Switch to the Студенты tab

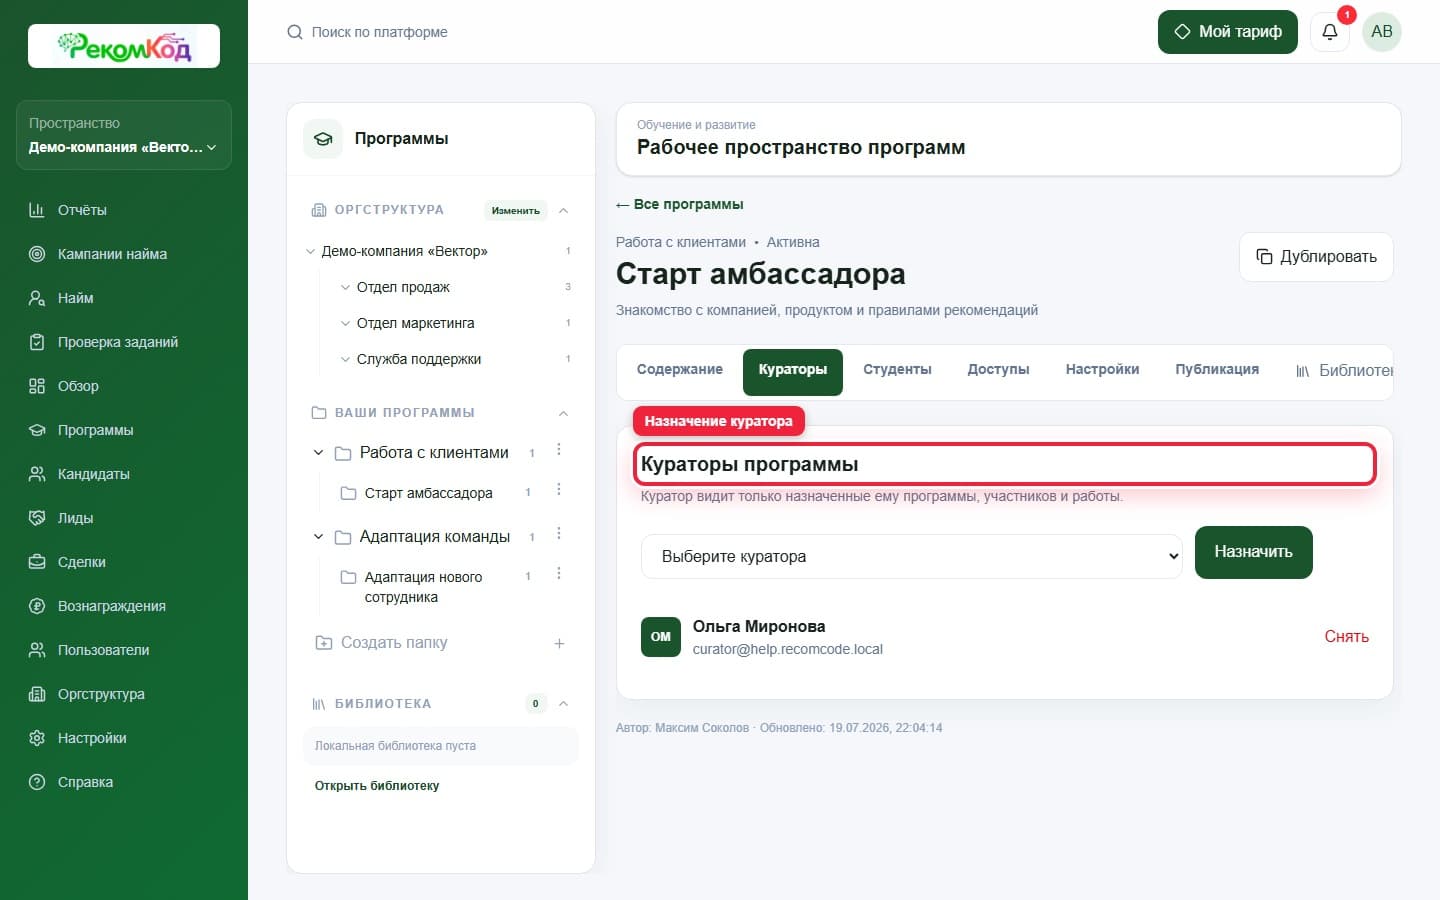click(898, 370)
